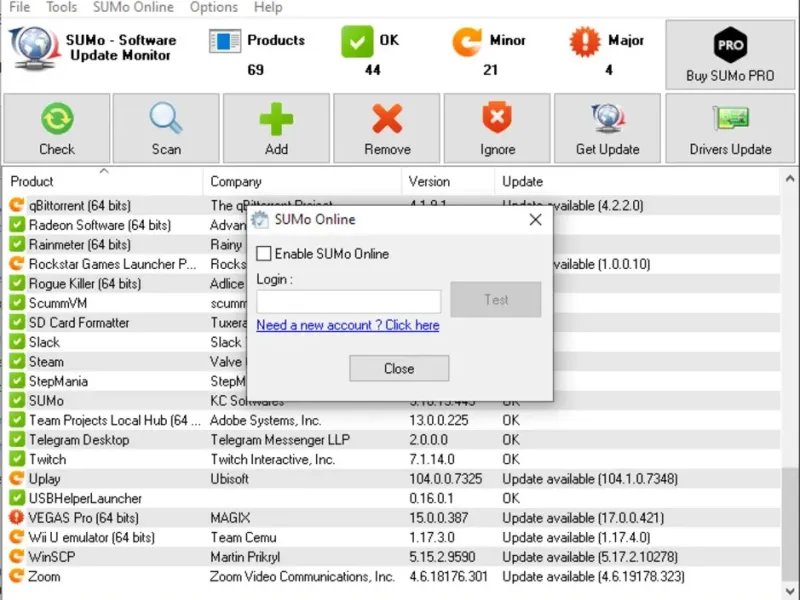Open the File menu
Screen dimensions: 800x600
pyautogui.click(x=20, y=7)
